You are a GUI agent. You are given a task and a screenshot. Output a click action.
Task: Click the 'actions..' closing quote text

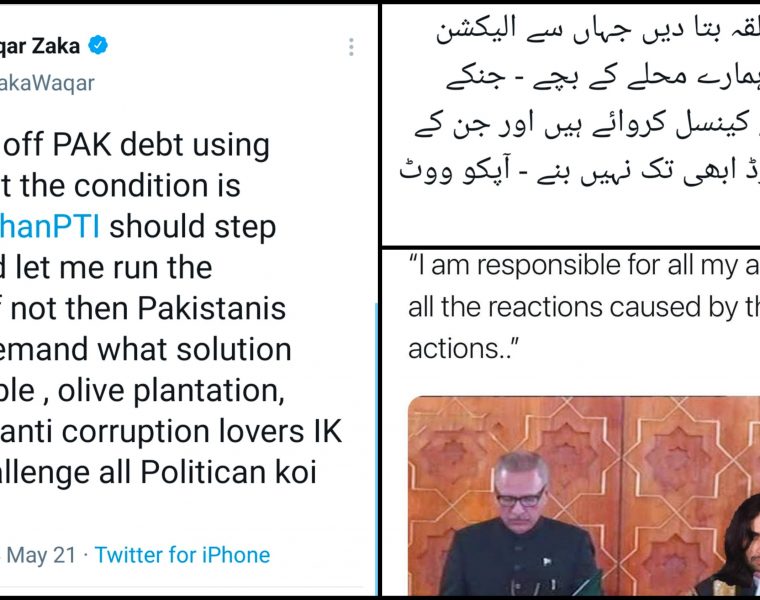[463, 348]
